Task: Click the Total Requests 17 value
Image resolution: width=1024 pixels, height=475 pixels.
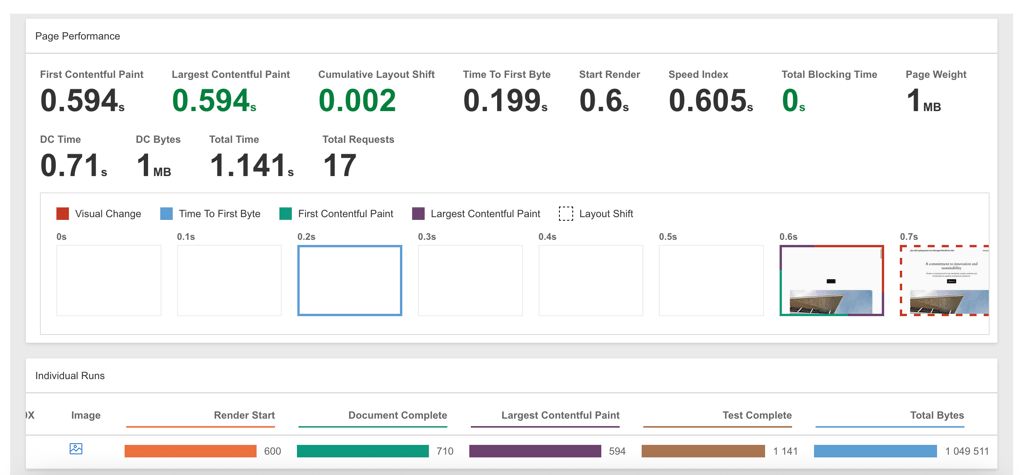Action: 340,165
